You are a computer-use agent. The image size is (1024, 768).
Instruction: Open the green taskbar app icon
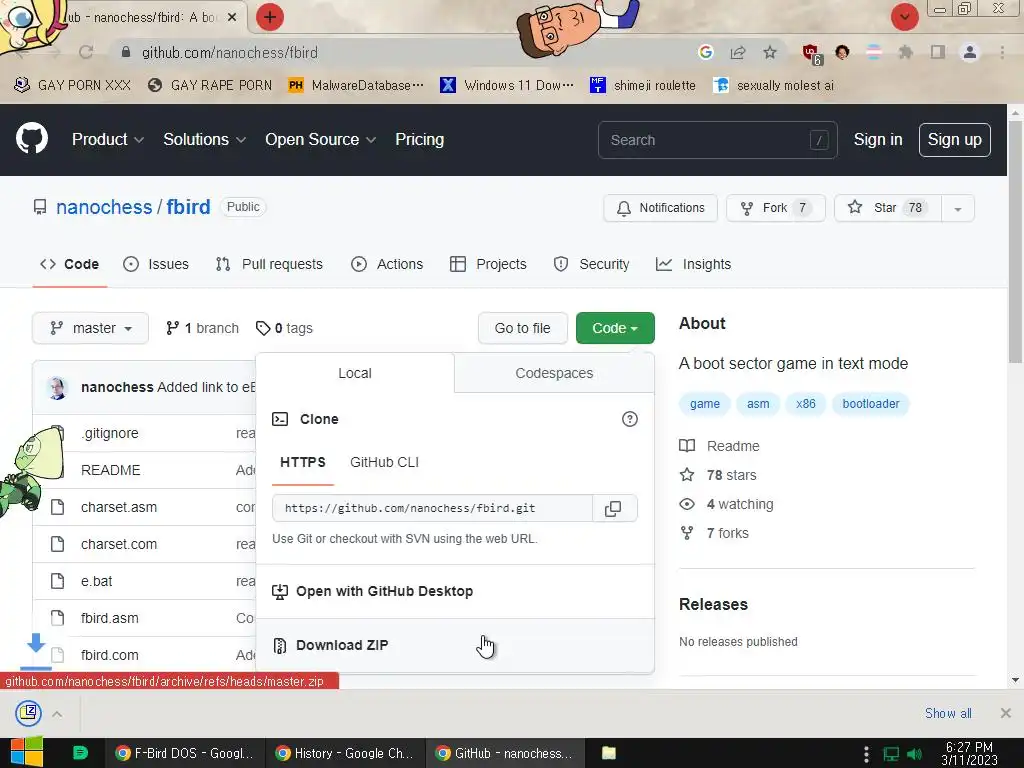click(x=80, y=753)
